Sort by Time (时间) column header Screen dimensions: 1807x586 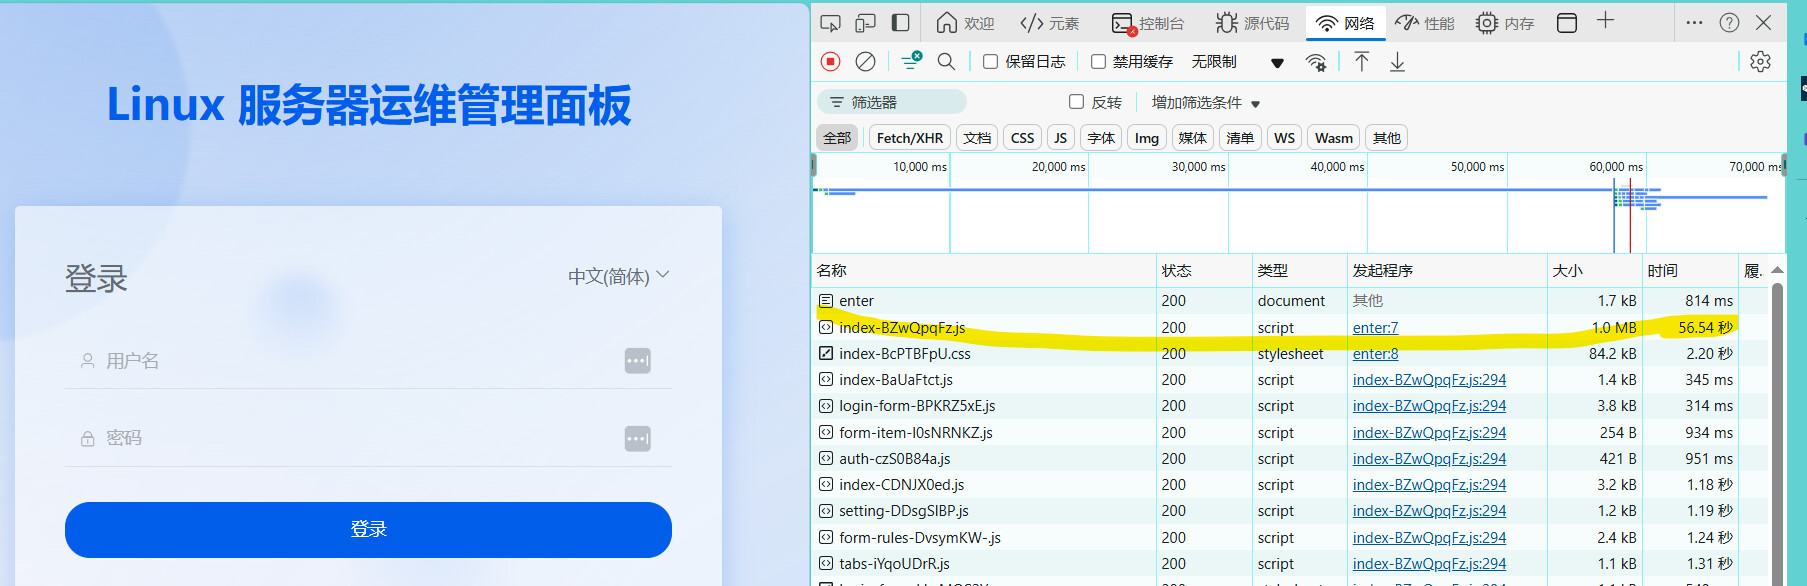click(1691, 271)
